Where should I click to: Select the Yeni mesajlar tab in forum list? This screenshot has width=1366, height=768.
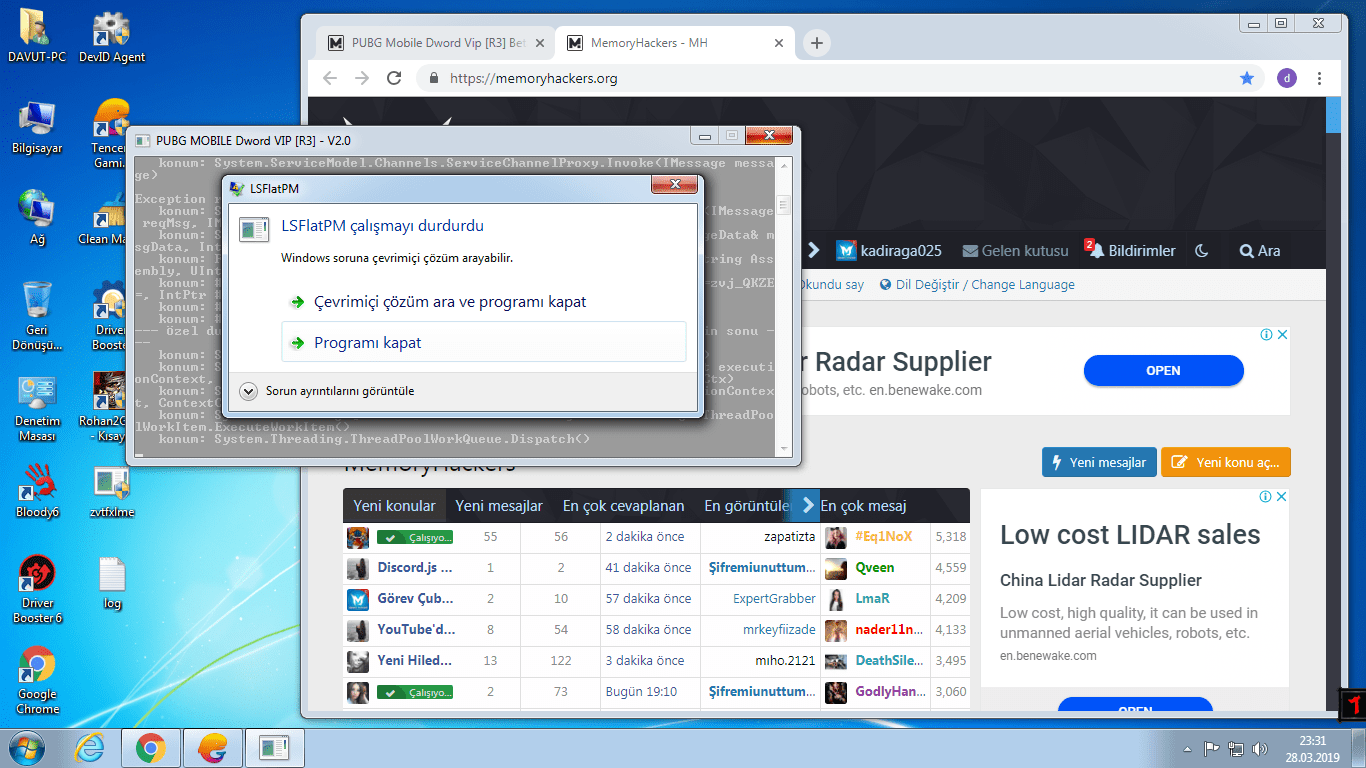pos(499,506)
